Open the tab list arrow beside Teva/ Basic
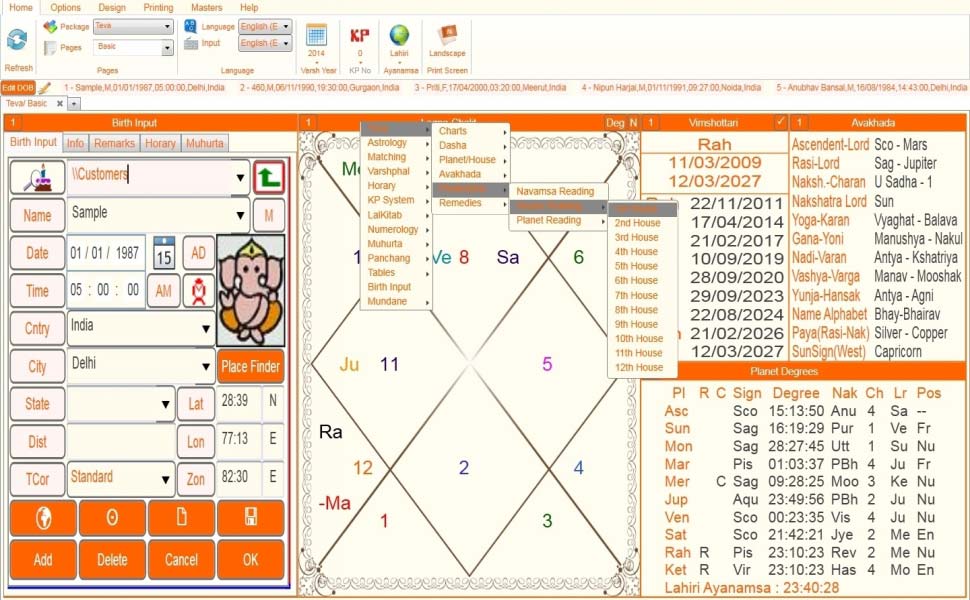 (x=74, y=104)
